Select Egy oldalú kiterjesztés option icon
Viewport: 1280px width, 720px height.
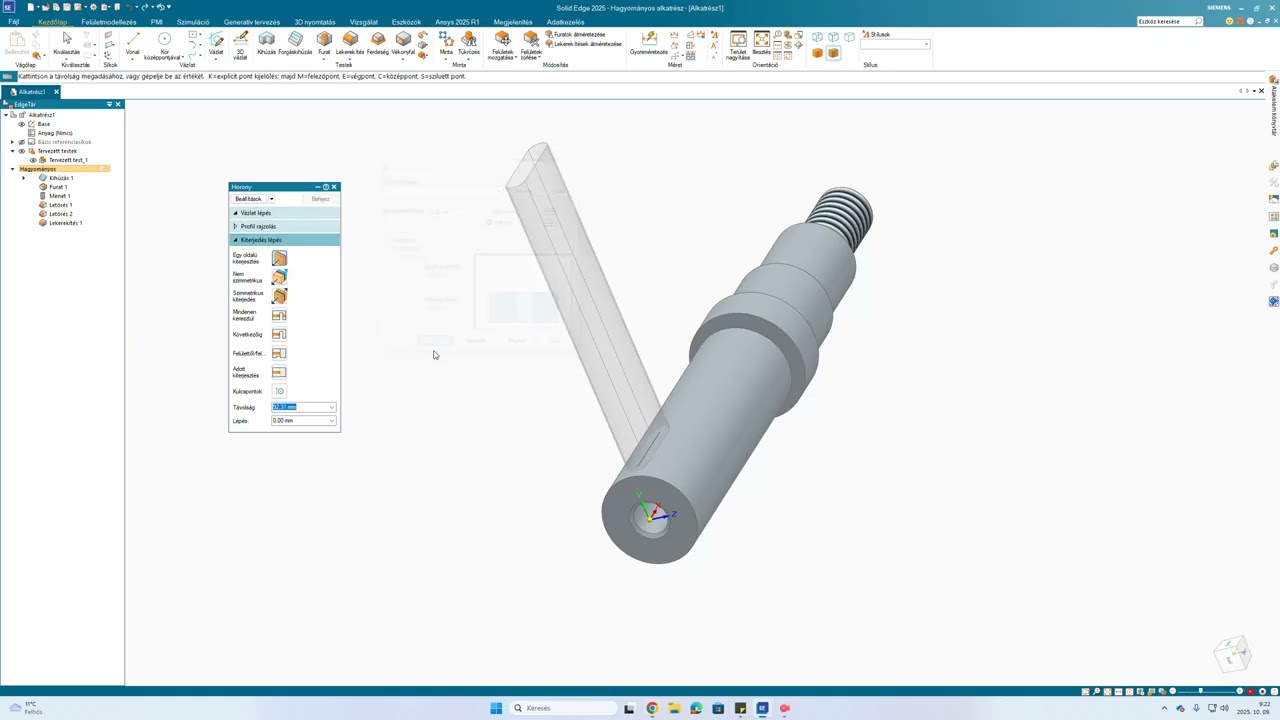(279, 258)
